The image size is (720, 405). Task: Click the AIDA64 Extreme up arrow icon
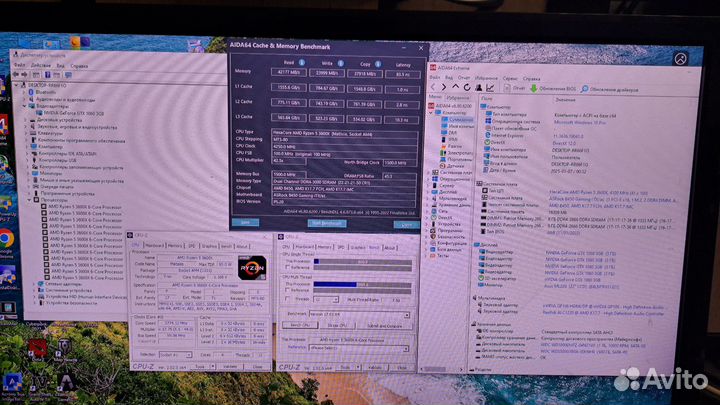pos(455,87)
